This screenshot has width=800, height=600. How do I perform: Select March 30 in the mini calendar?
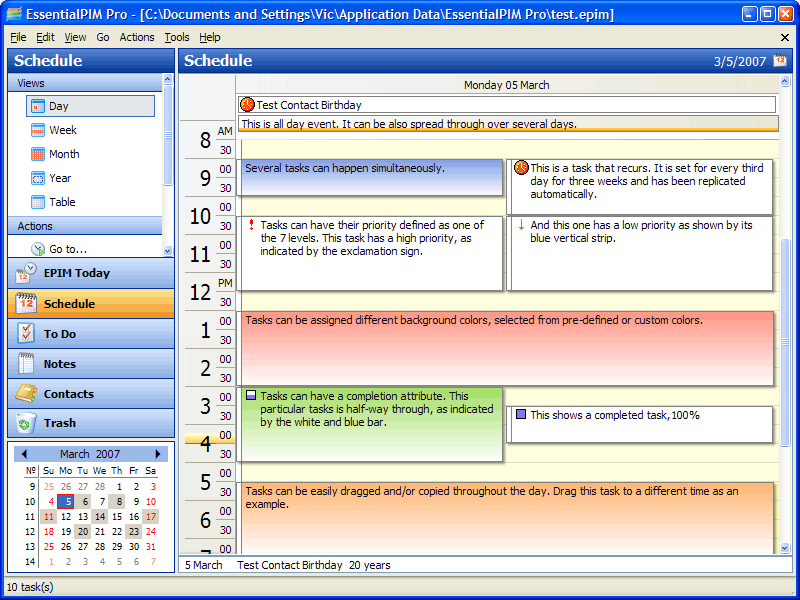[x=134, y=546]
